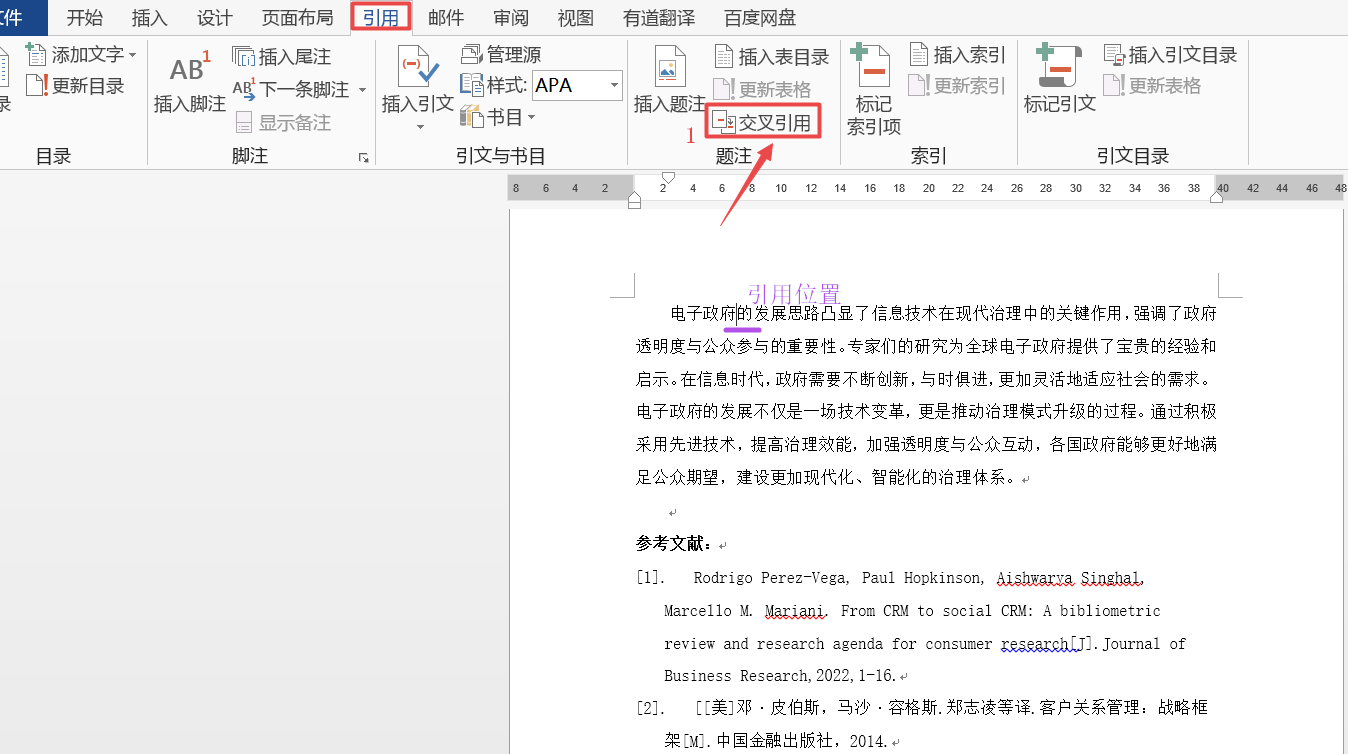Click the right indent marker on ruler
1348x754 pixels.
pyautogui.click(x=1216, y=198)
